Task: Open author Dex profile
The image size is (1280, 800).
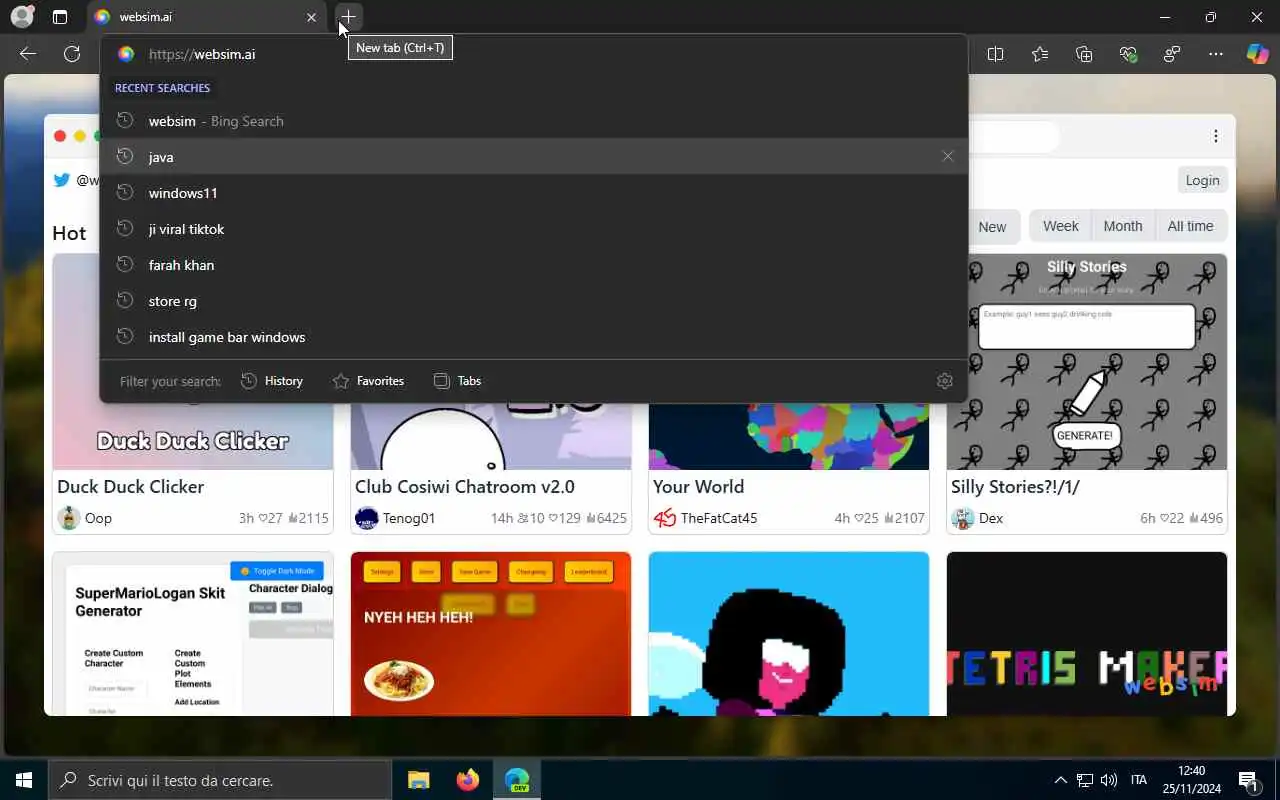Action: point(977,518)
